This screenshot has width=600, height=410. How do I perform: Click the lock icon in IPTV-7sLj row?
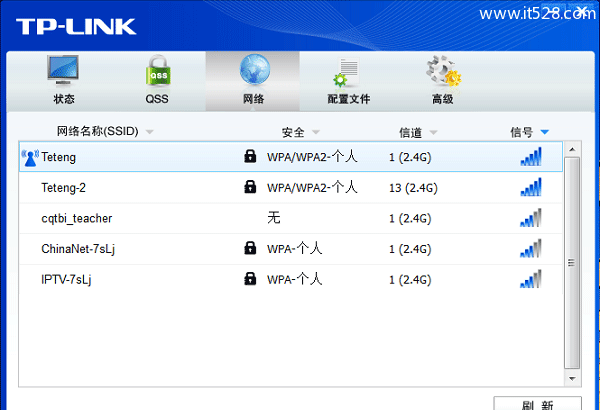(250, 279)
